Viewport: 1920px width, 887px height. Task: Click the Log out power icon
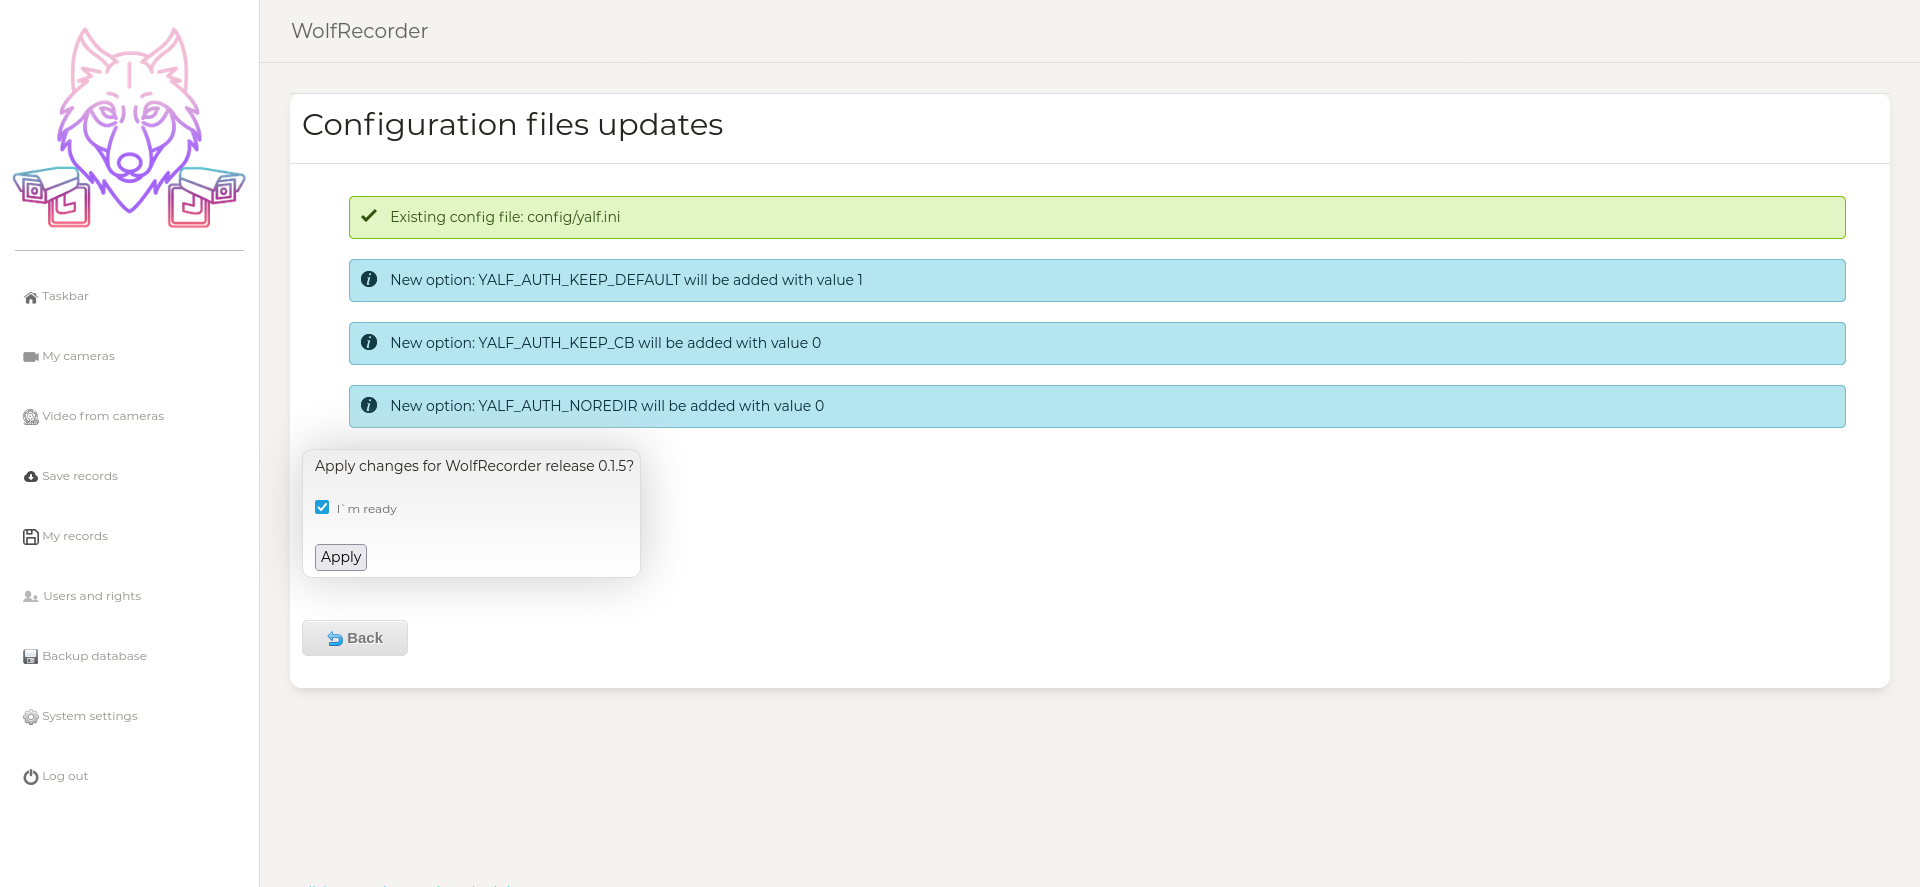pos(31,777)
